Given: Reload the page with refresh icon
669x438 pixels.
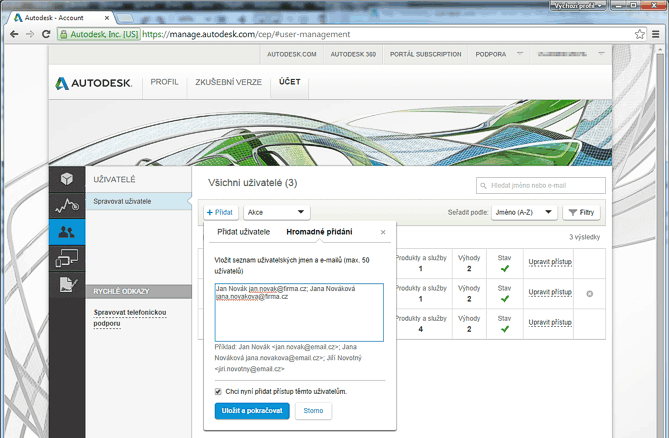Looking at the screenshot, I should click(46, 34).
